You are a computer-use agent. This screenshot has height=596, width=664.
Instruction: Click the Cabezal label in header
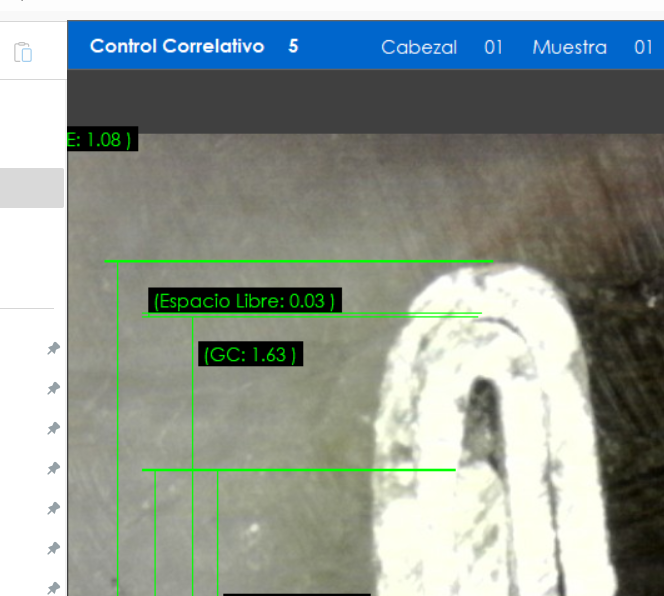tap(419, 47)
